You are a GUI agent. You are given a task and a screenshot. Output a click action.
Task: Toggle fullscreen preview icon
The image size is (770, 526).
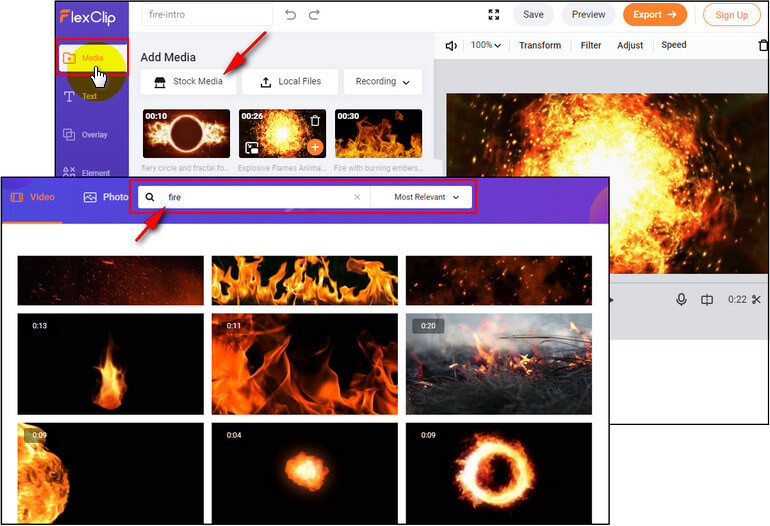(494, 15)
